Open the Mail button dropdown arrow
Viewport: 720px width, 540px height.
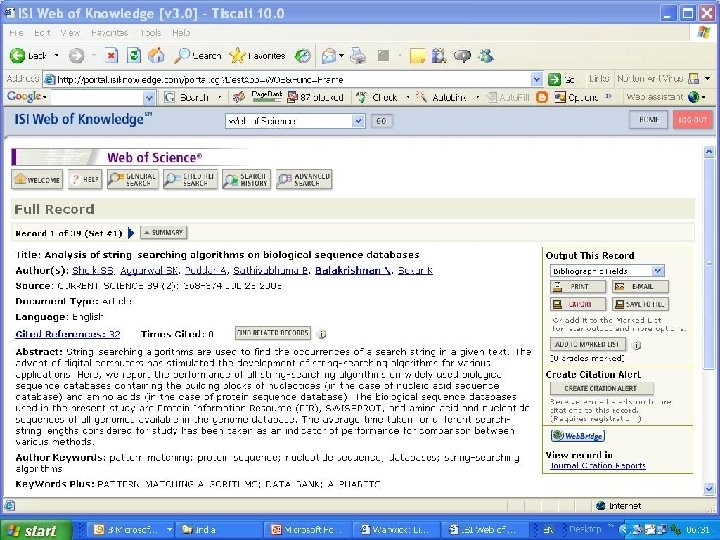point(342,56)
